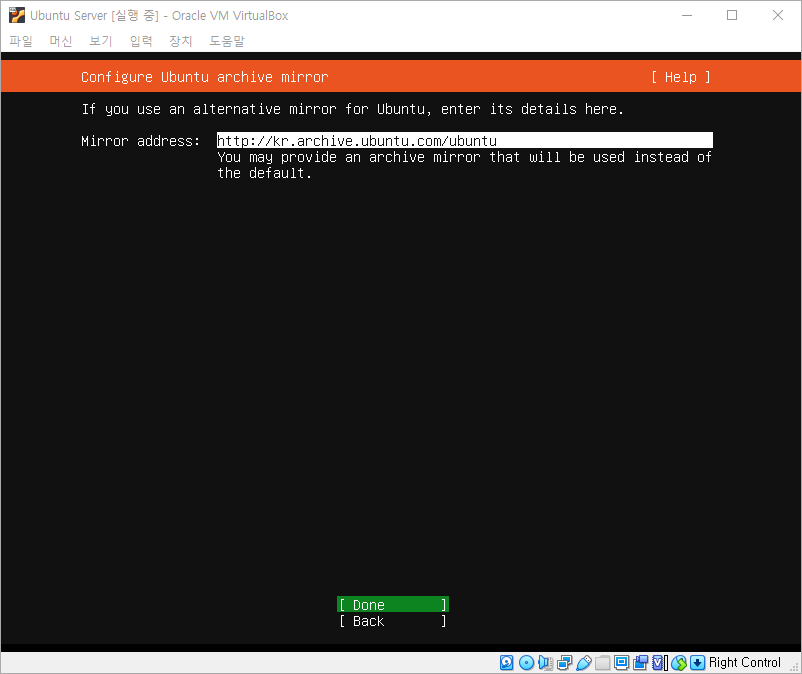
Task: Open the 도움말 menu
Action: coord(227,41)
